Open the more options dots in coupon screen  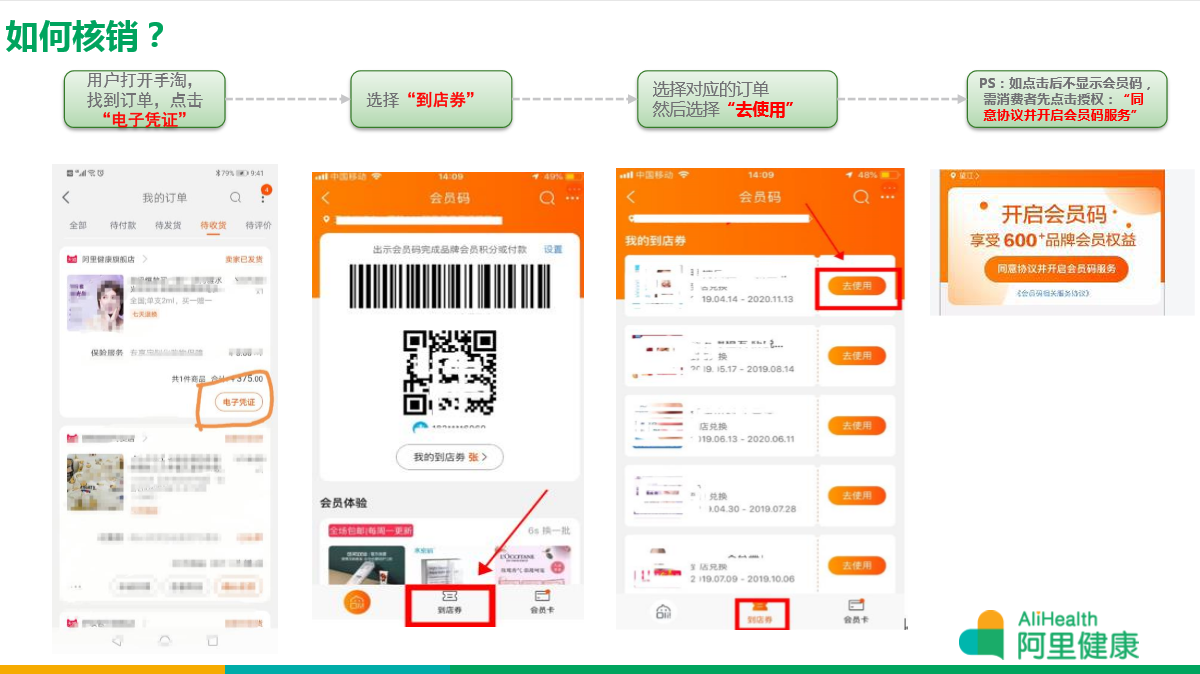(890, 198)
